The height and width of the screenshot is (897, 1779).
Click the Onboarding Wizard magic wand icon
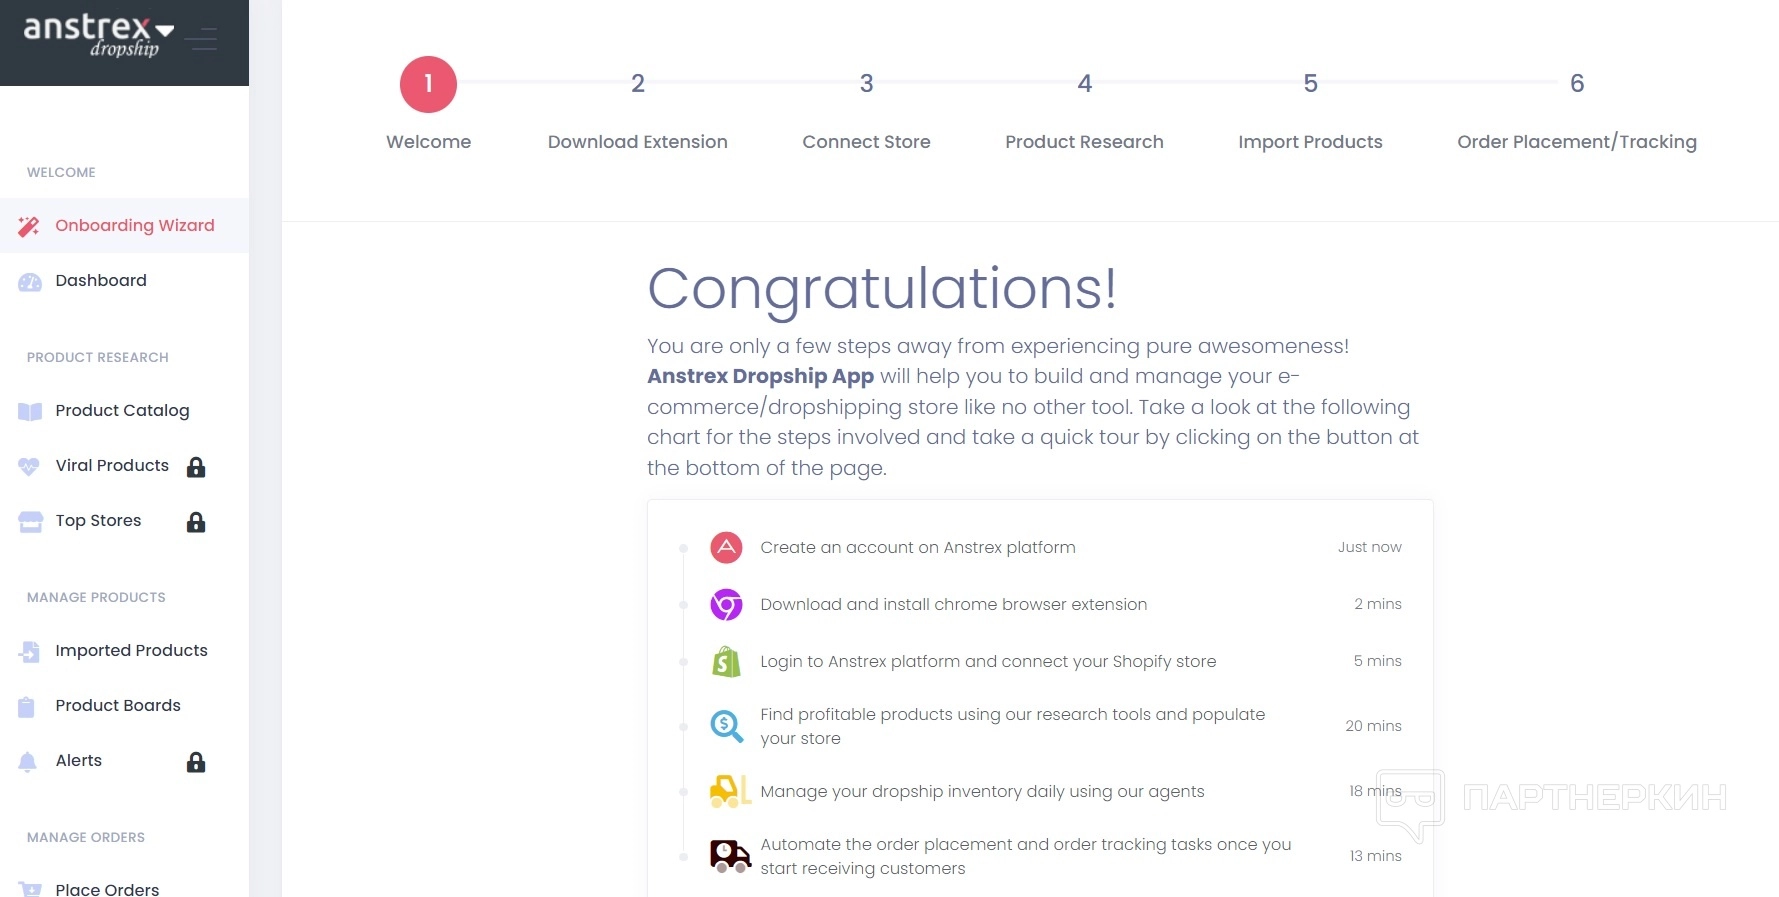click(29, 226)
